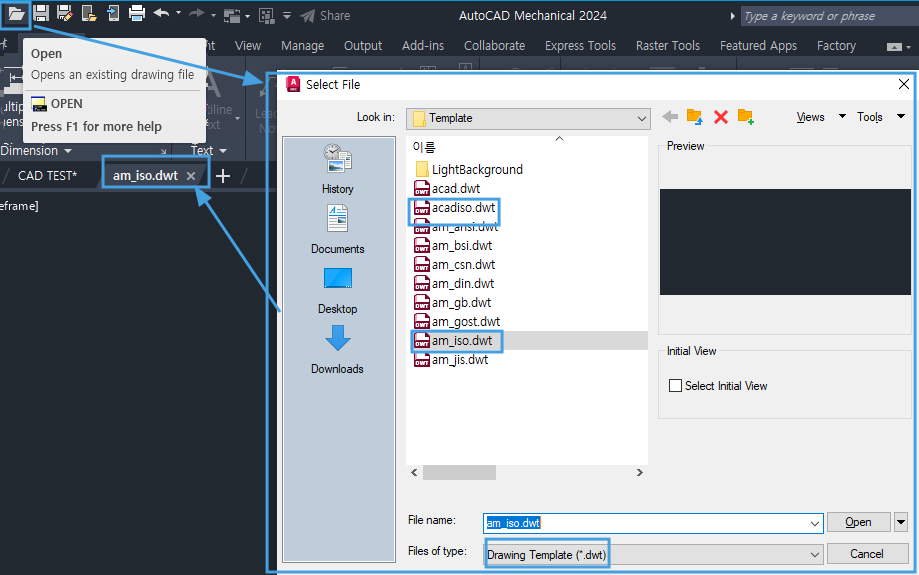Open the Undo history dropdown arrow
This screenshot has height=575, width=919.
pyautogui.click(x=178, y=13)
